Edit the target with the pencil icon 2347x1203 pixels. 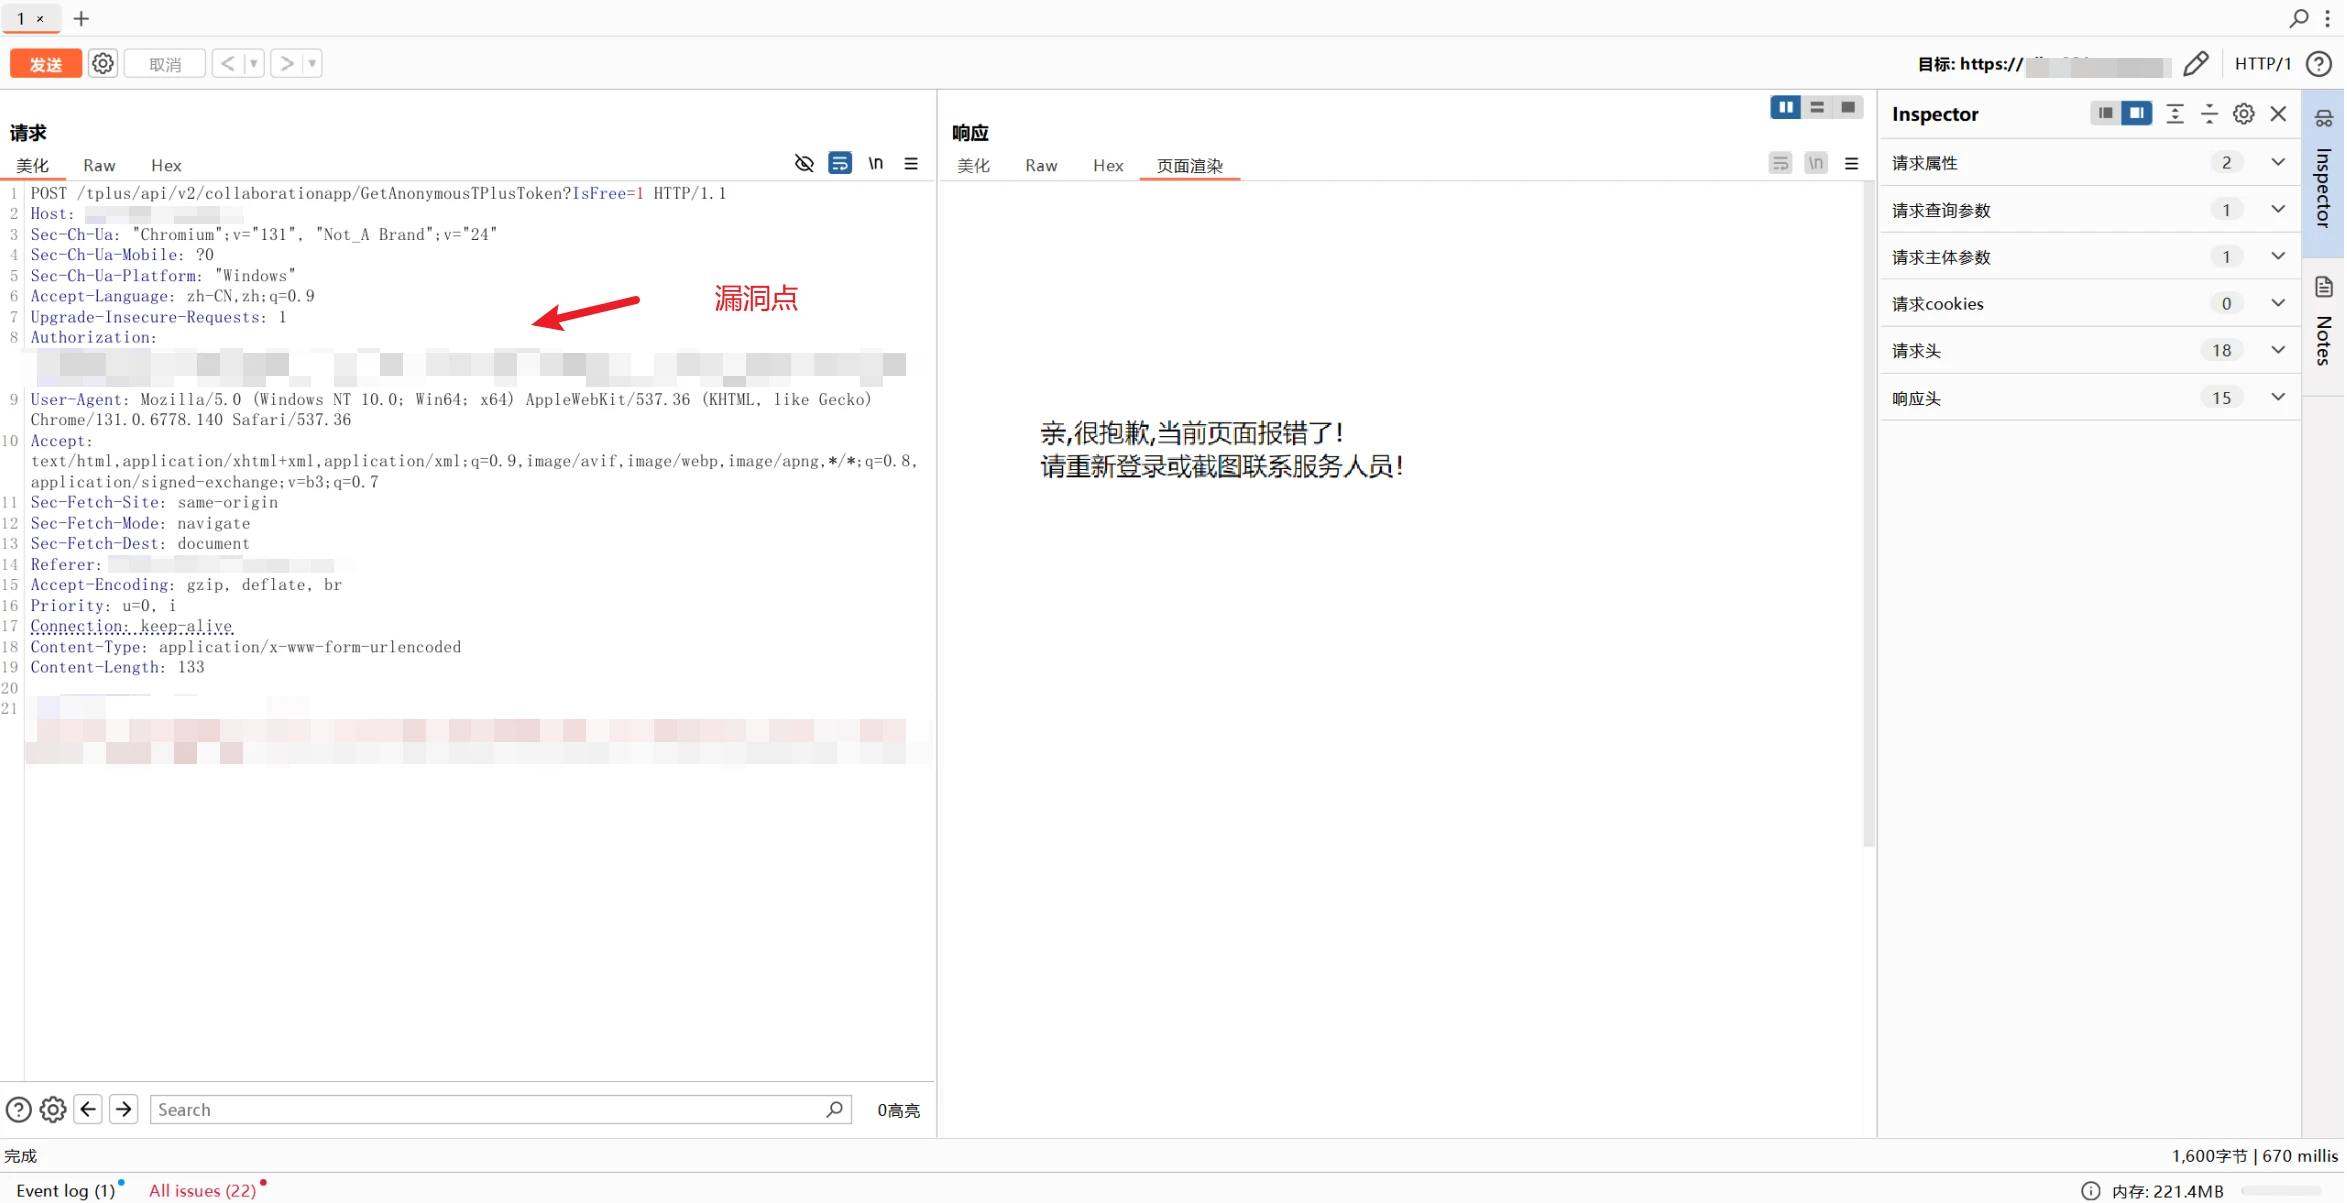click(2196, 64)
